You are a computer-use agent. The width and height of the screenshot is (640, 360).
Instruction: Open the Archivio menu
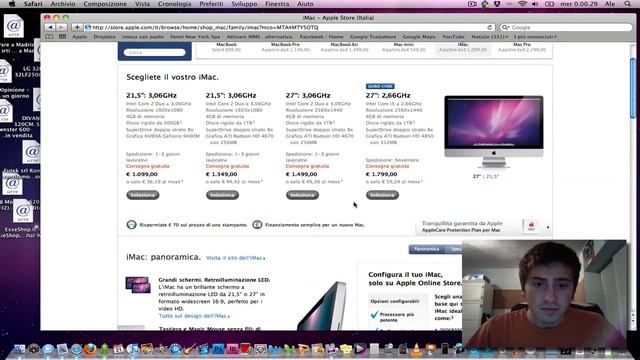[x=62, y=4]
